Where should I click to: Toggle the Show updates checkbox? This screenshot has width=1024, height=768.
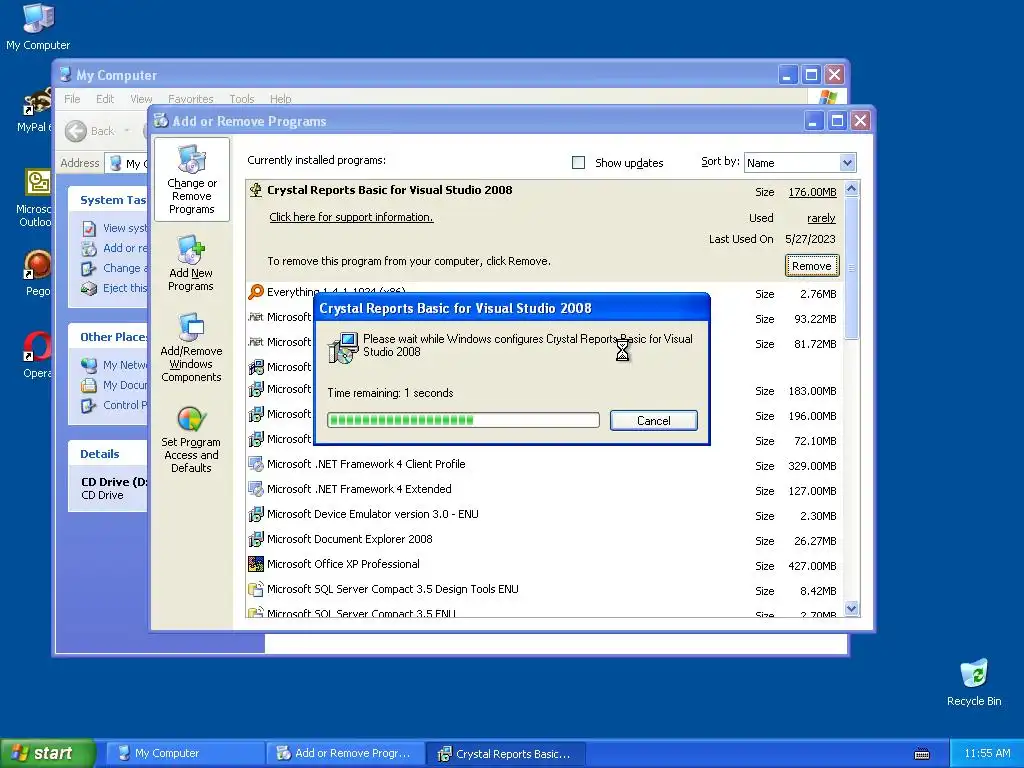(578, 163)
